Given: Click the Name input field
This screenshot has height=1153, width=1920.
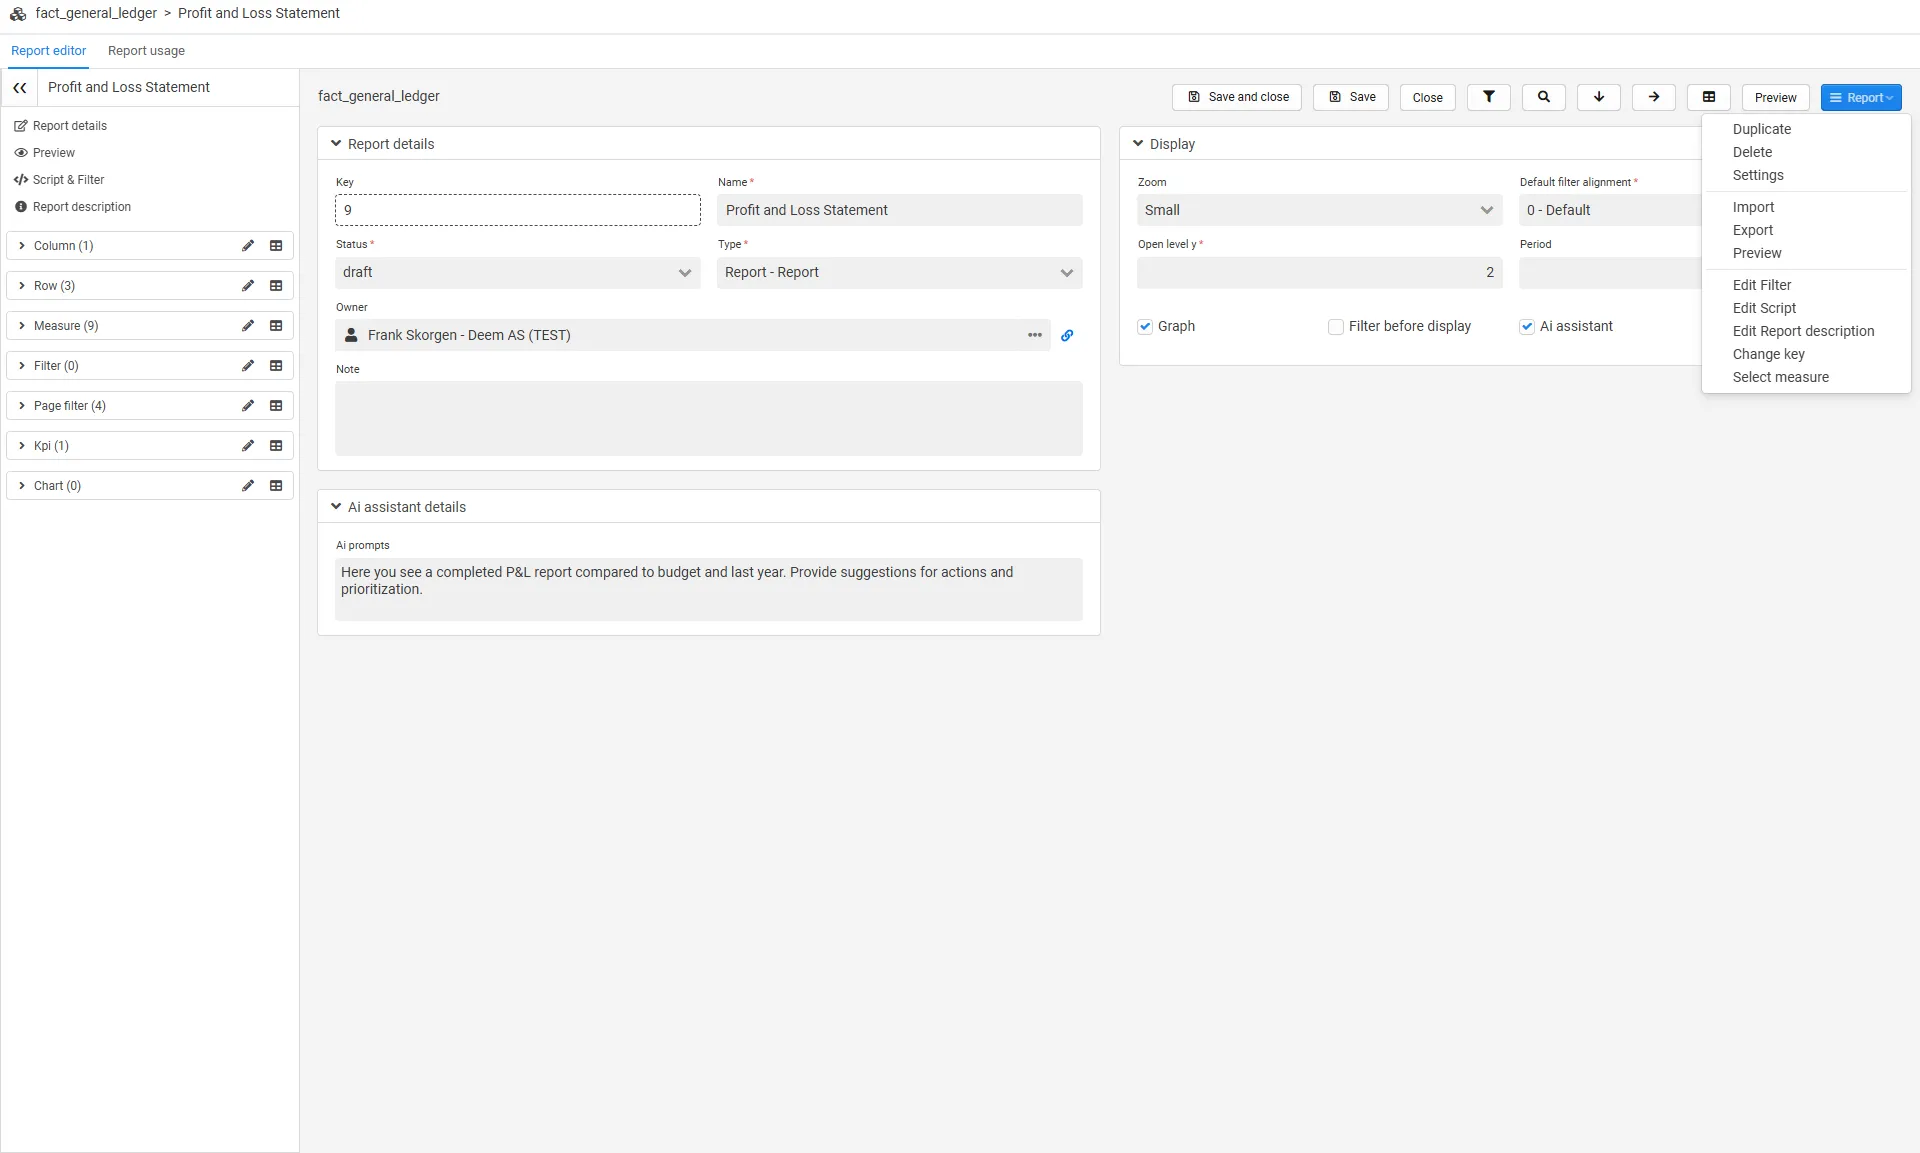Looking at the screenshot, I should click(x=900, y=211).
